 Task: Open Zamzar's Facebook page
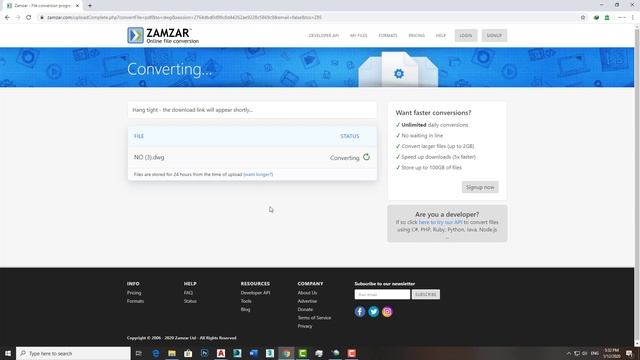[360, 311]
